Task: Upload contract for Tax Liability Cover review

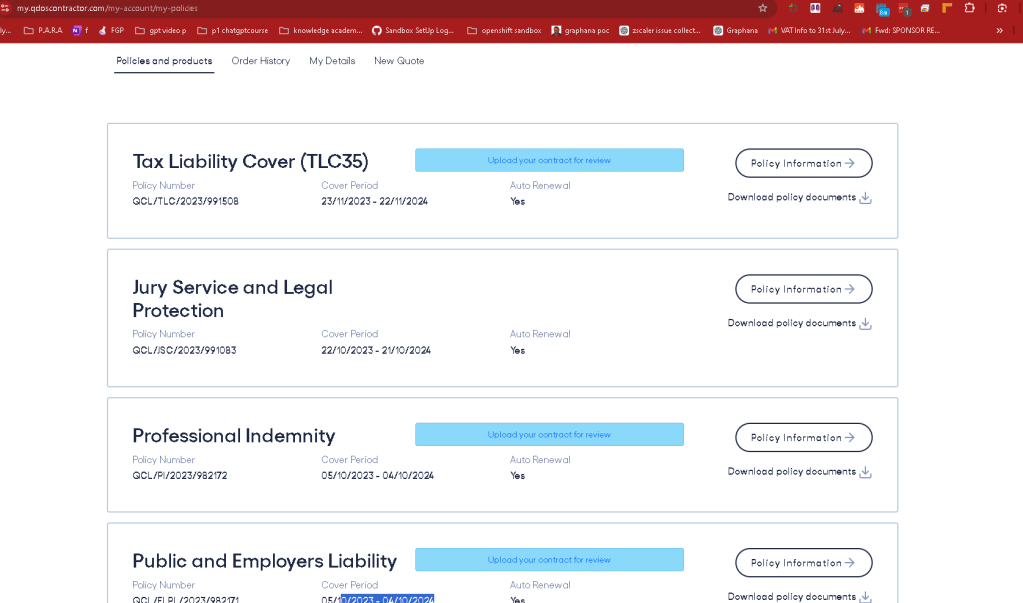Action: tap(549, 160)
